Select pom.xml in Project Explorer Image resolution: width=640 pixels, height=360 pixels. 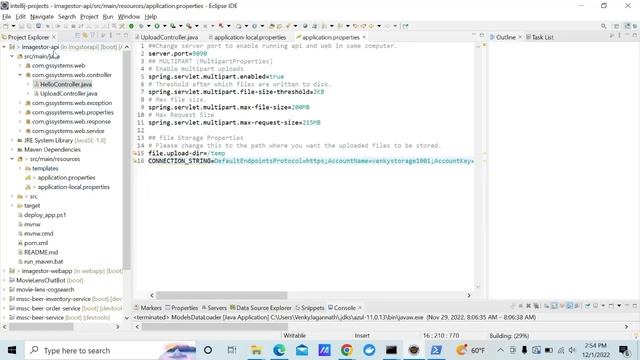(x=36, y=243)
